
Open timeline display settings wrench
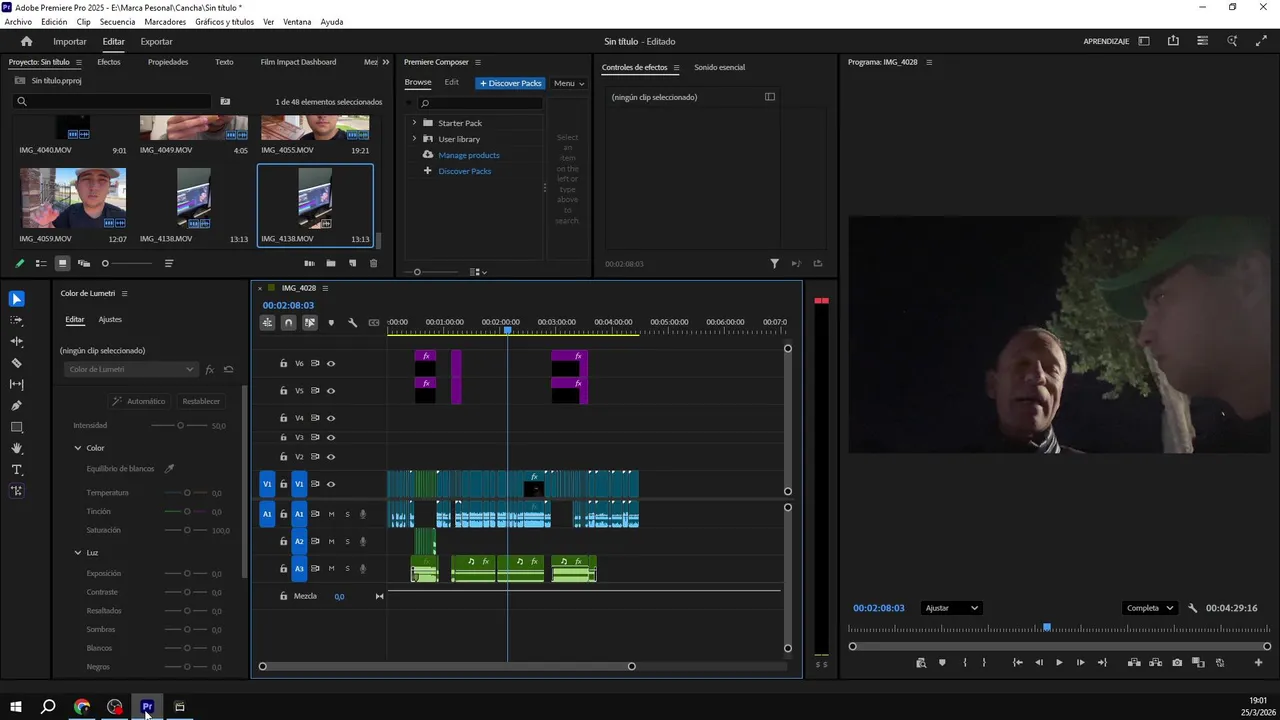(x=352, y=323)
